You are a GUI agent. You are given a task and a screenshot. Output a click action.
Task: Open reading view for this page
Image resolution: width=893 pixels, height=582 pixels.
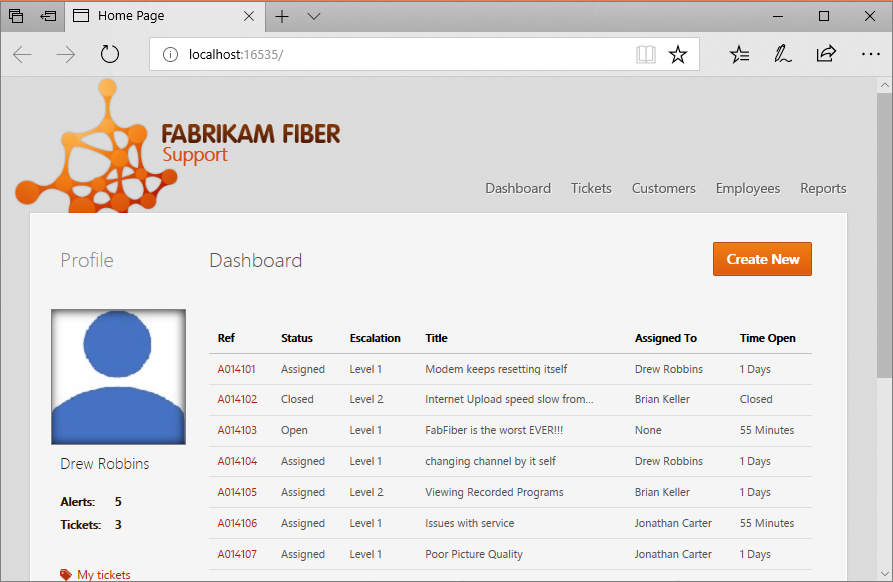coord(645,54)
